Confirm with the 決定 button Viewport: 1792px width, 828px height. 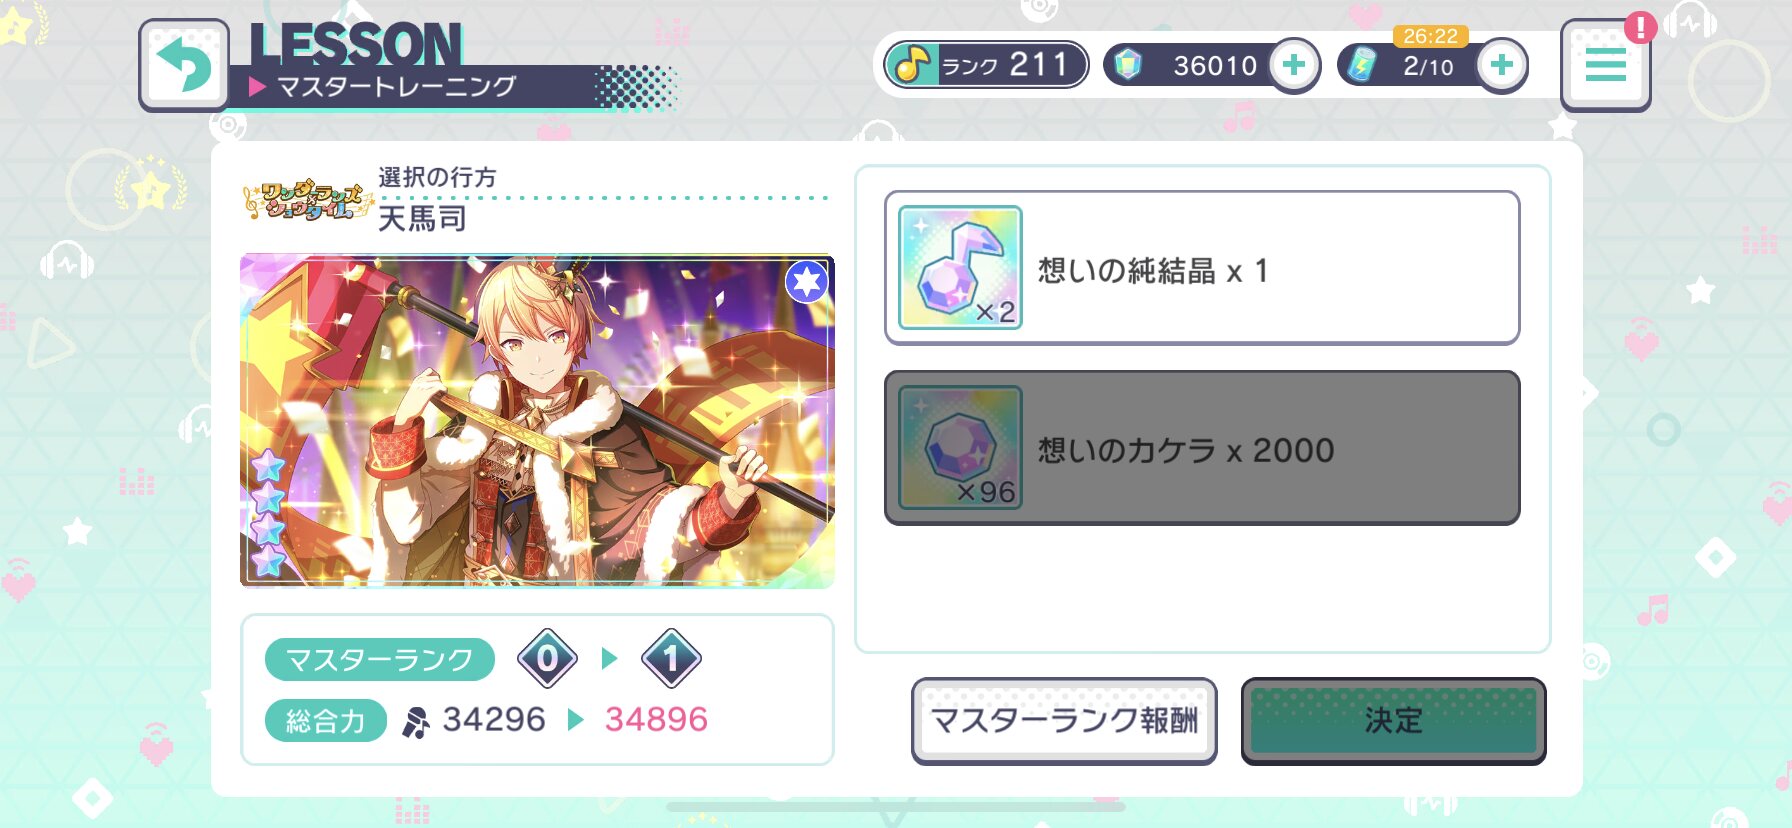click(1393, 721)
